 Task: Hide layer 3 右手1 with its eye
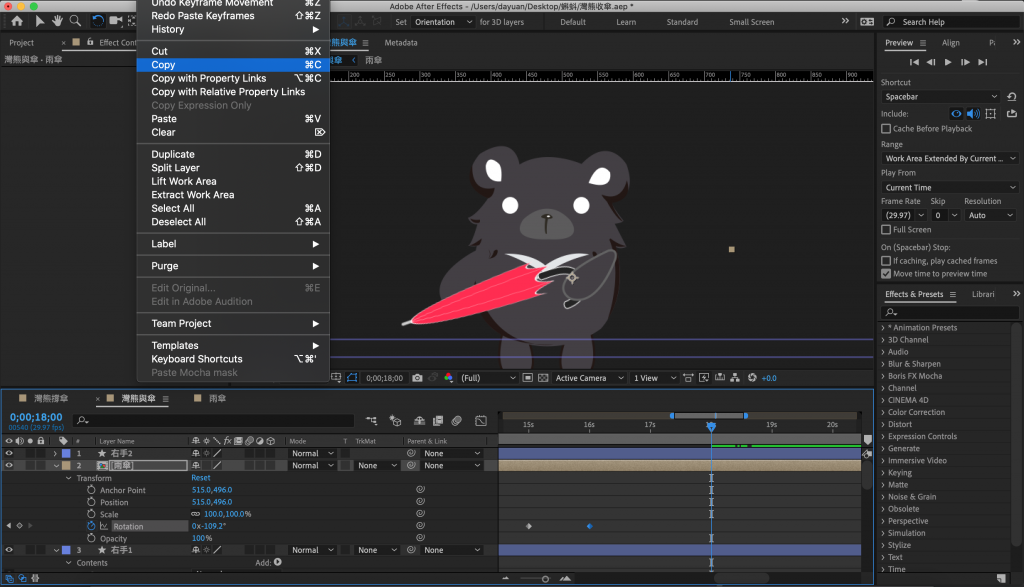[9, 550]
